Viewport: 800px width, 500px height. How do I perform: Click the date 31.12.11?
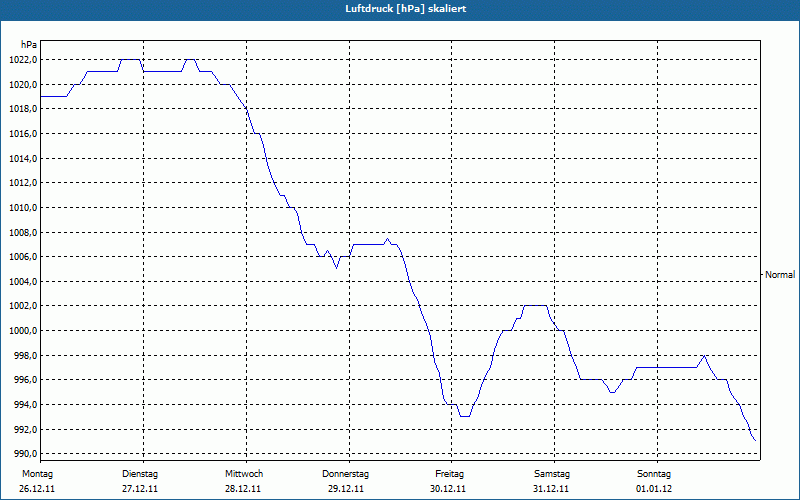(551, 489)
